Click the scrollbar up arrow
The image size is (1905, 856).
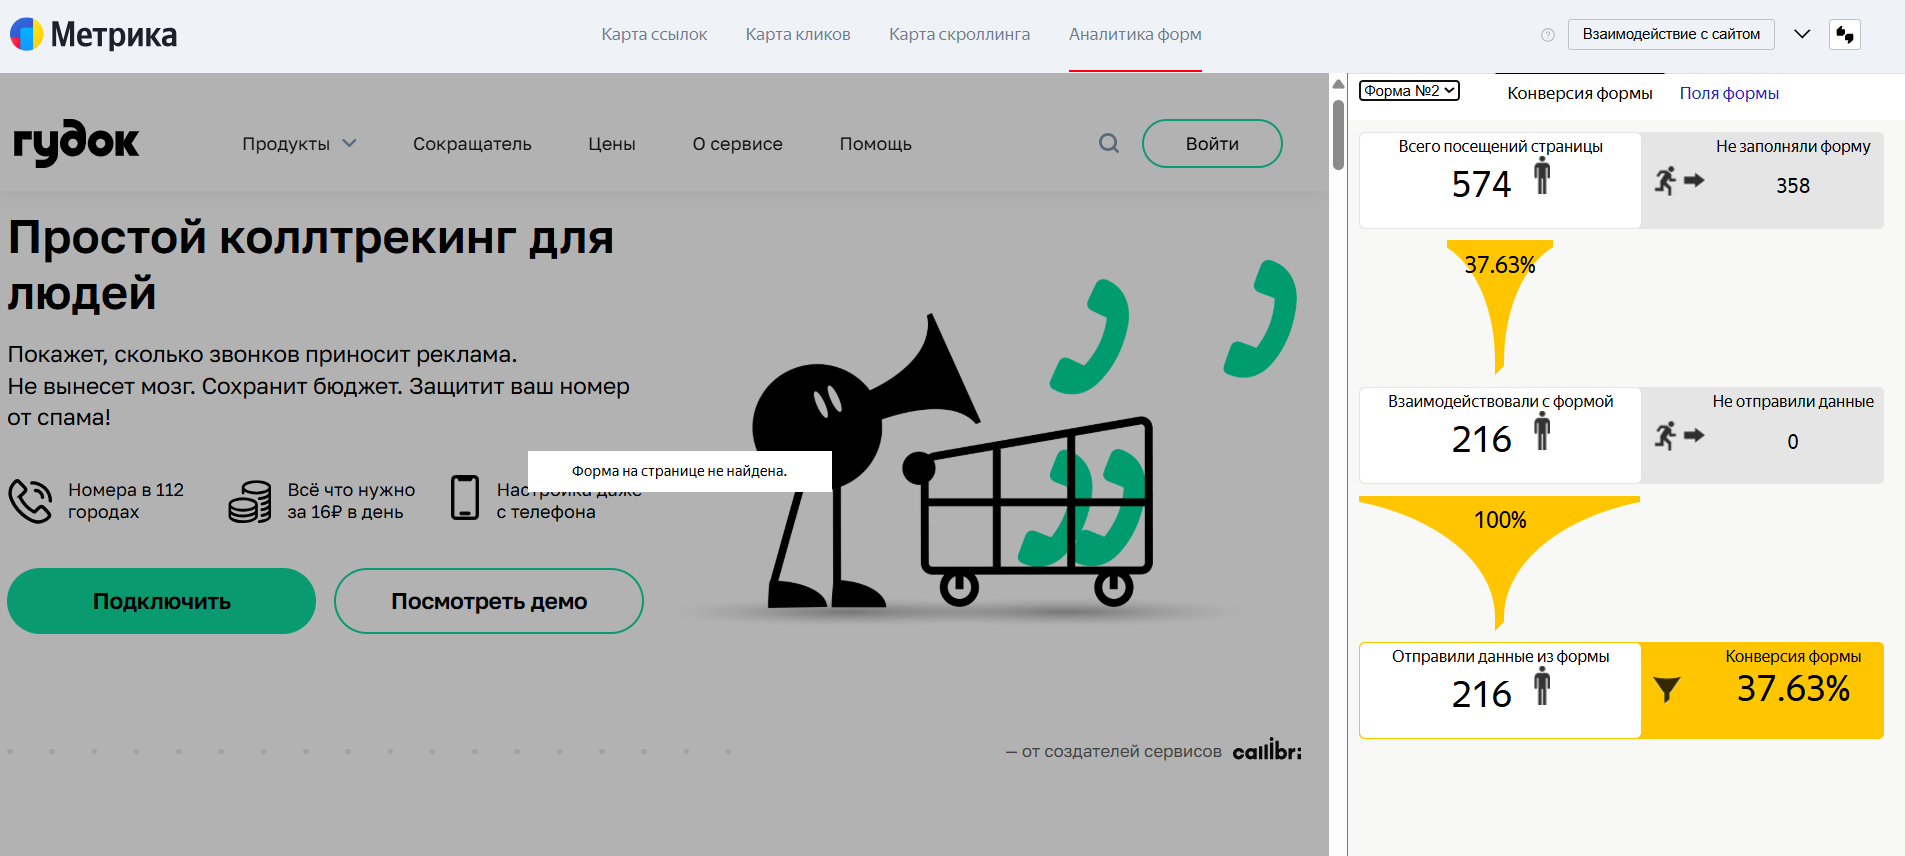pyautogui.click(x=1338, y=84)
